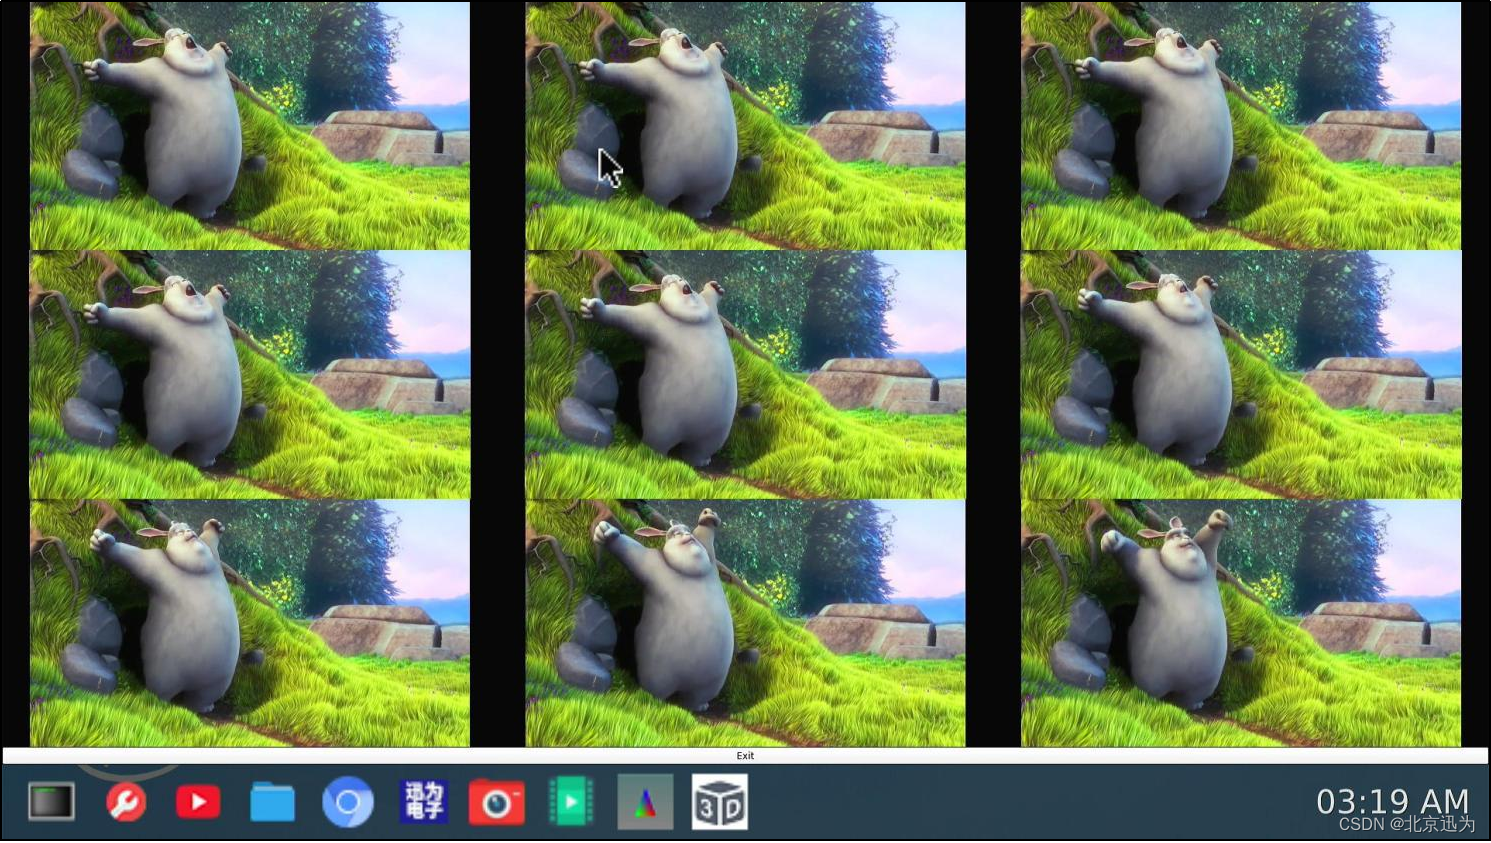Viewport: 1491px width, 843px height.
Task: Open the green film-strip video player
Action: [x=571, y=802]
